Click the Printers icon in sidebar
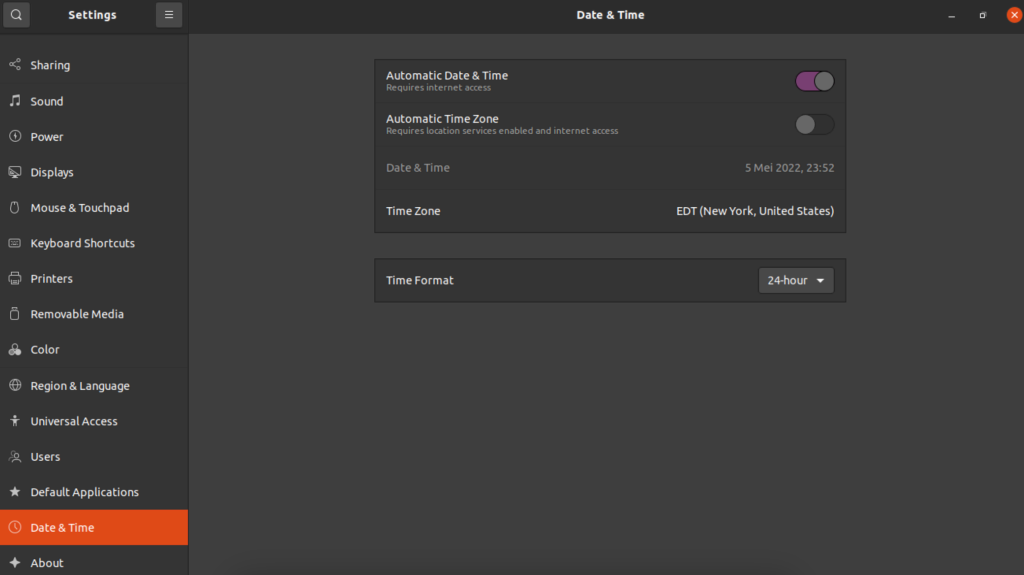 pos(15,279)
